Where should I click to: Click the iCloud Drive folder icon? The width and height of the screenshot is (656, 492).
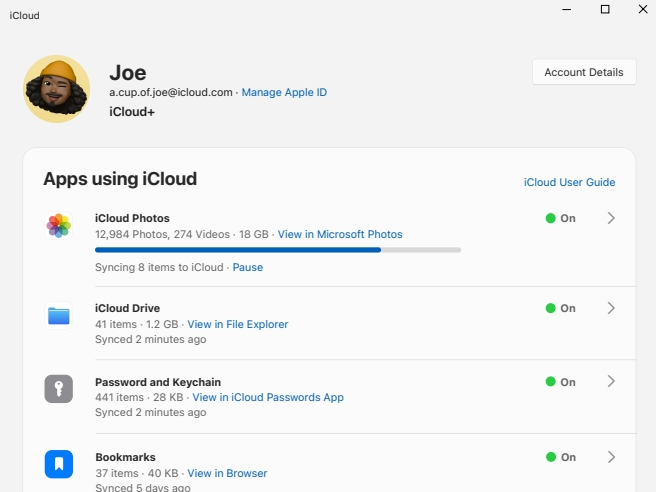click(x=59, y=316)
